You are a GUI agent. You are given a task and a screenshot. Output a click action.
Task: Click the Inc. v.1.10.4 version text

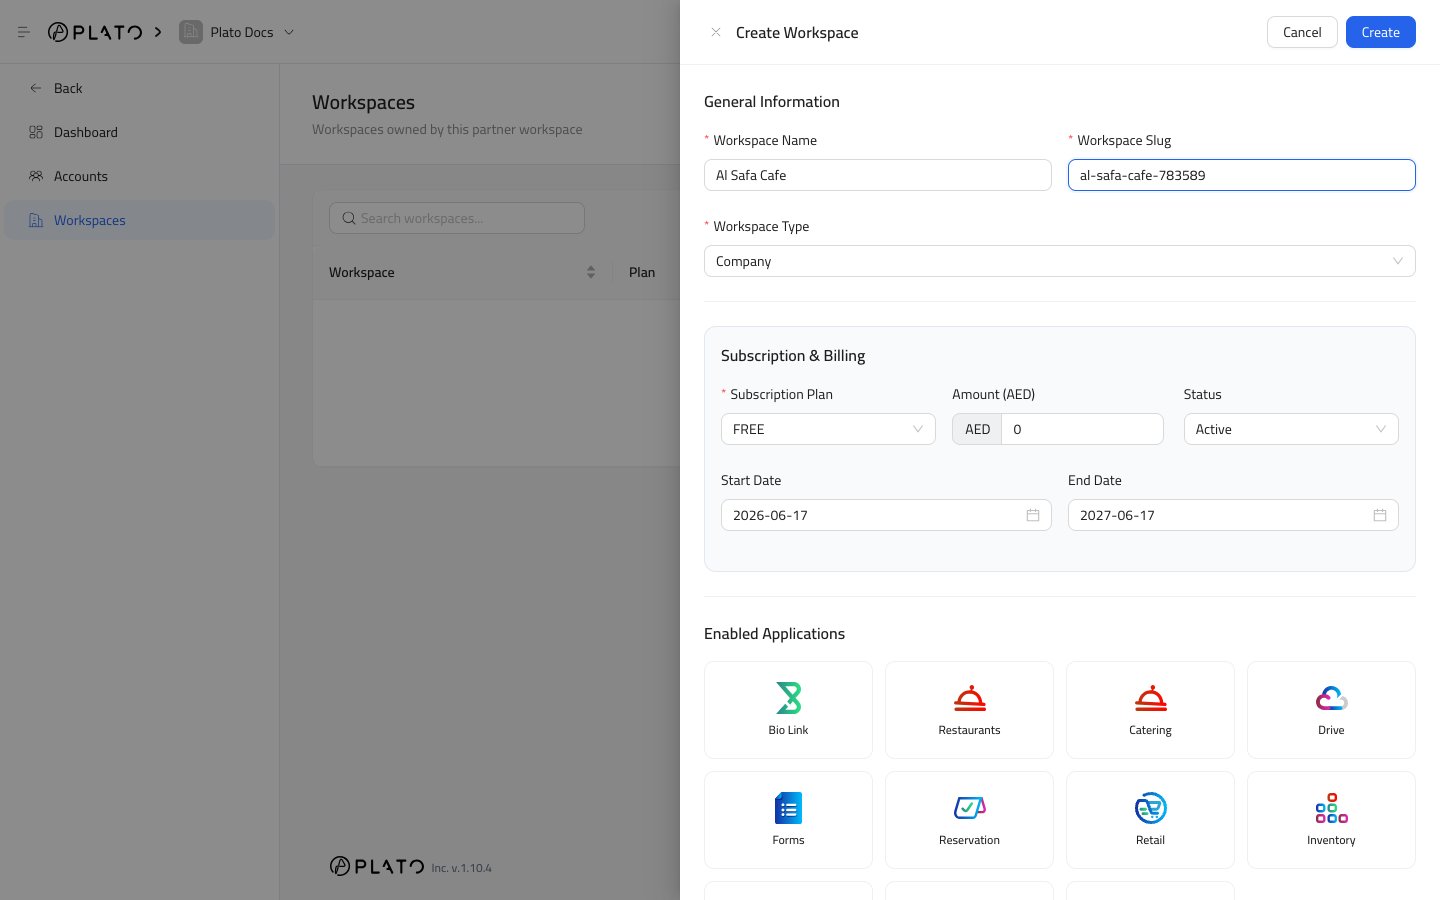click(x=462, y=868)
